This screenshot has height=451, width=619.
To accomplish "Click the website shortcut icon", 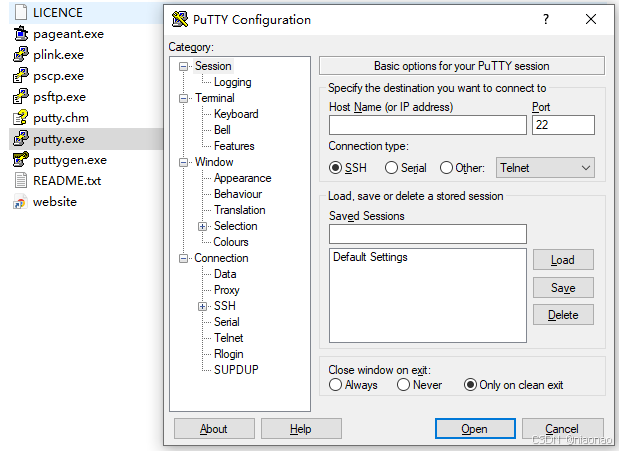I will tap(20, 202).
